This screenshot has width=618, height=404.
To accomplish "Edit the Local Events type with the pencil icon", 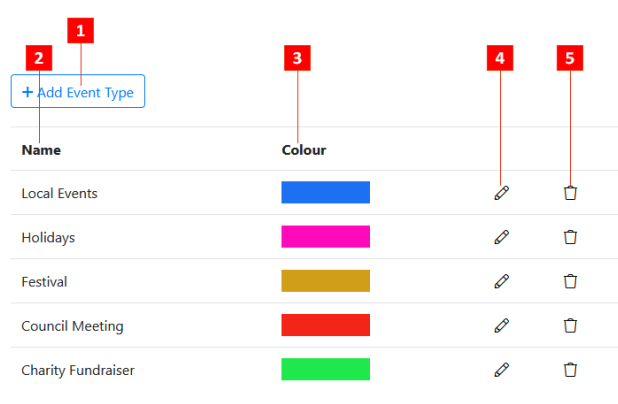I will 501,193.
